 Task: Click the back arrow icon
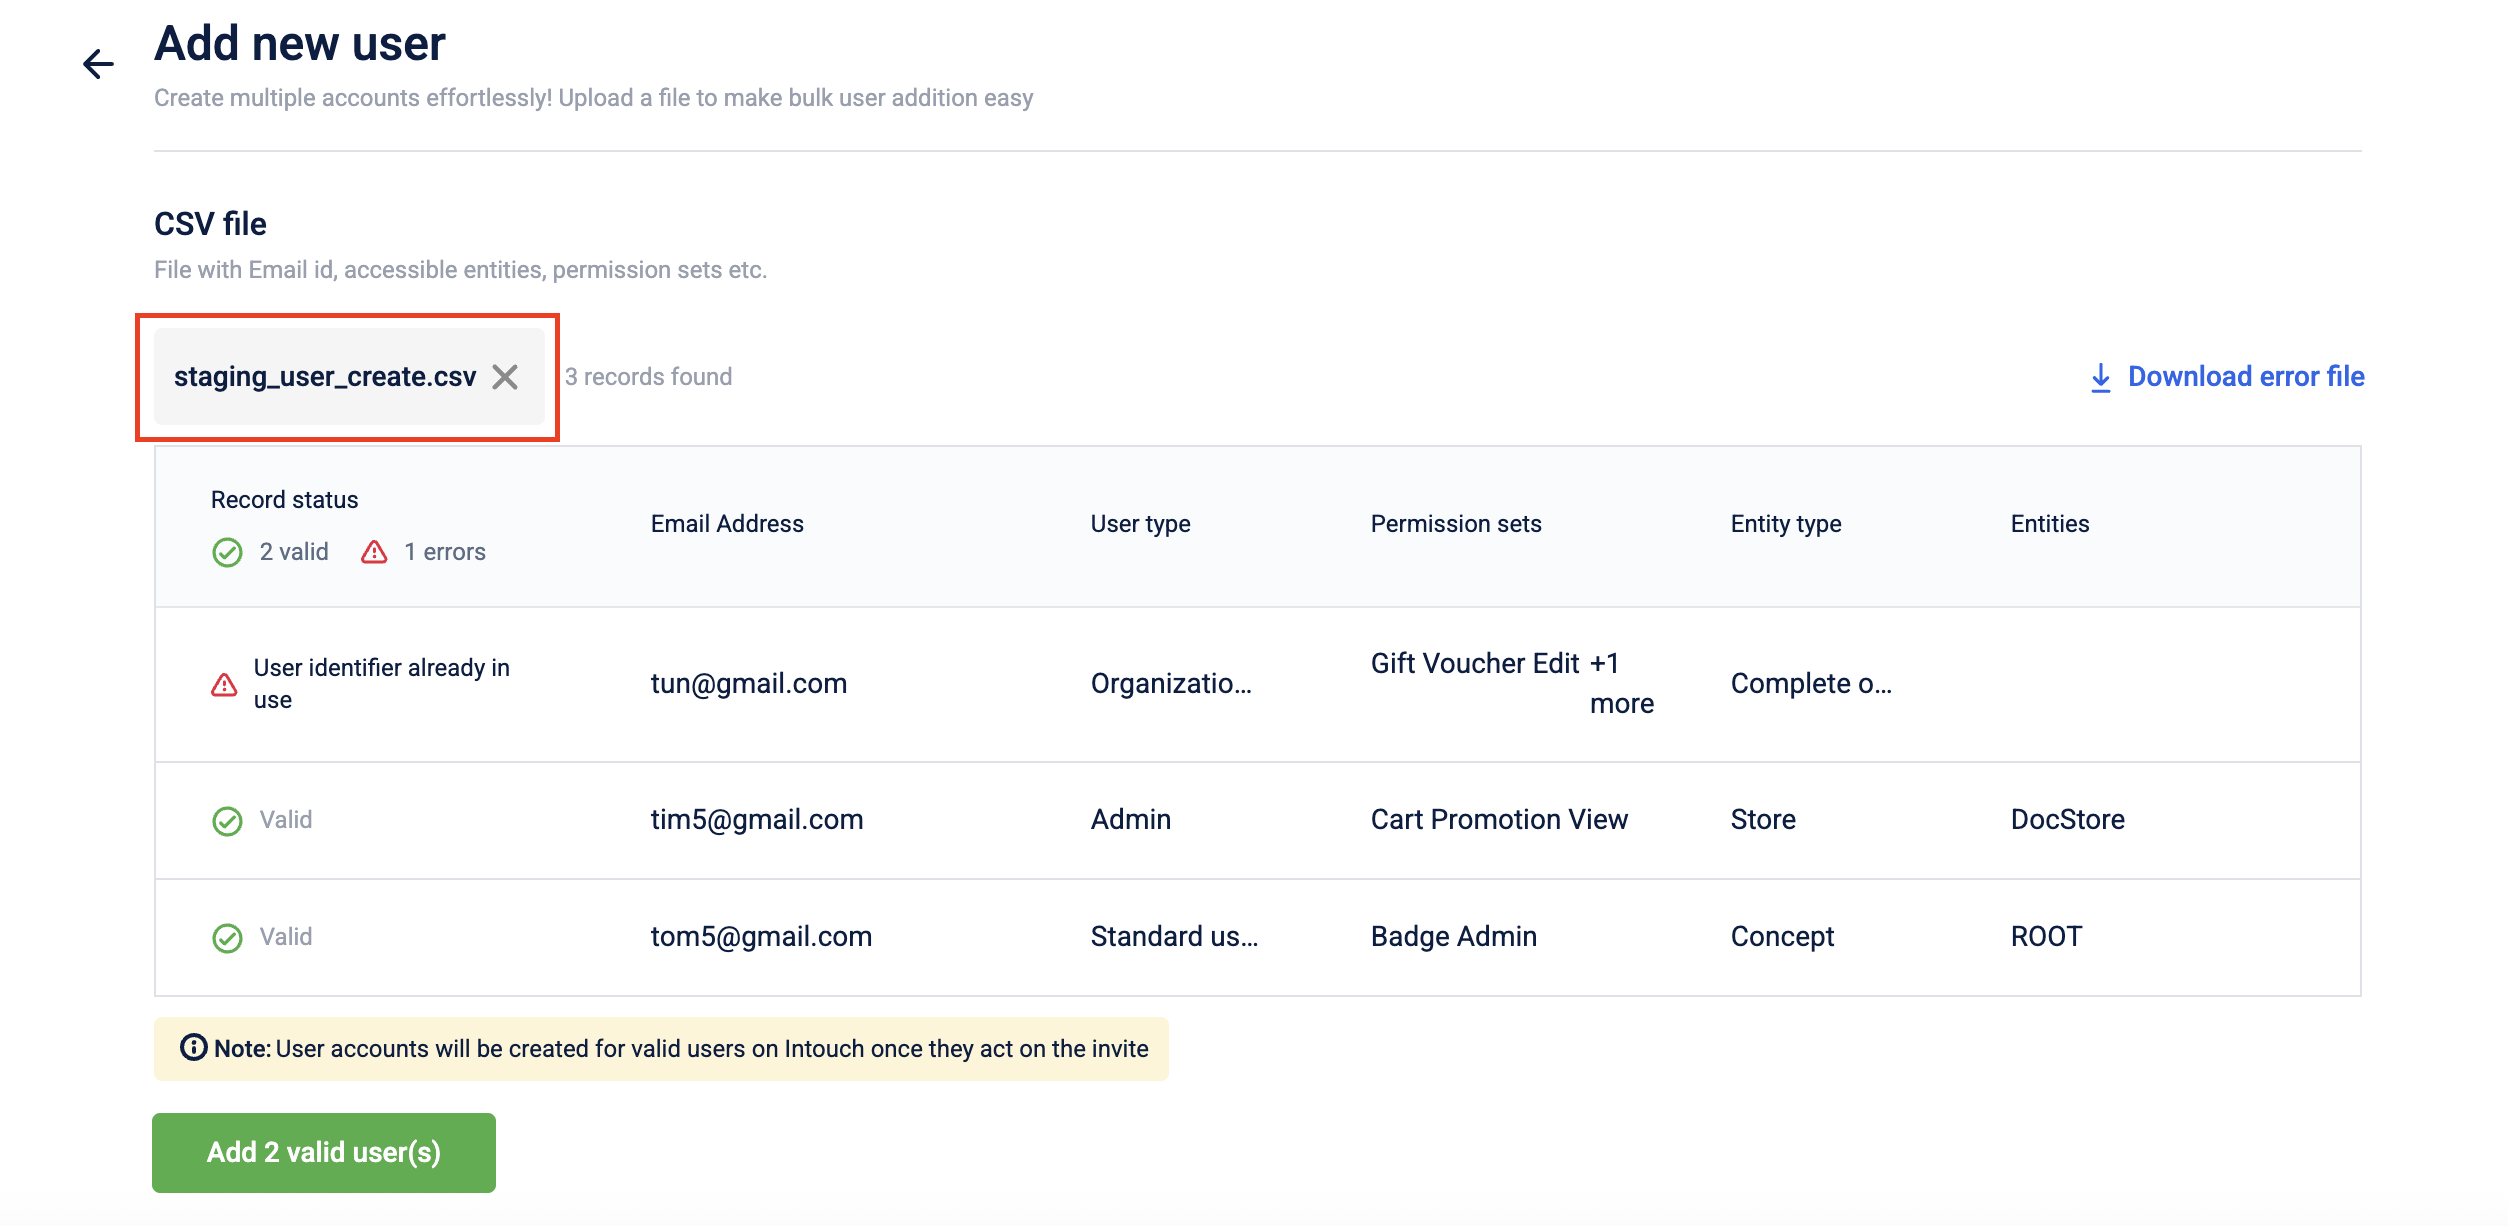tap(98, 64)
